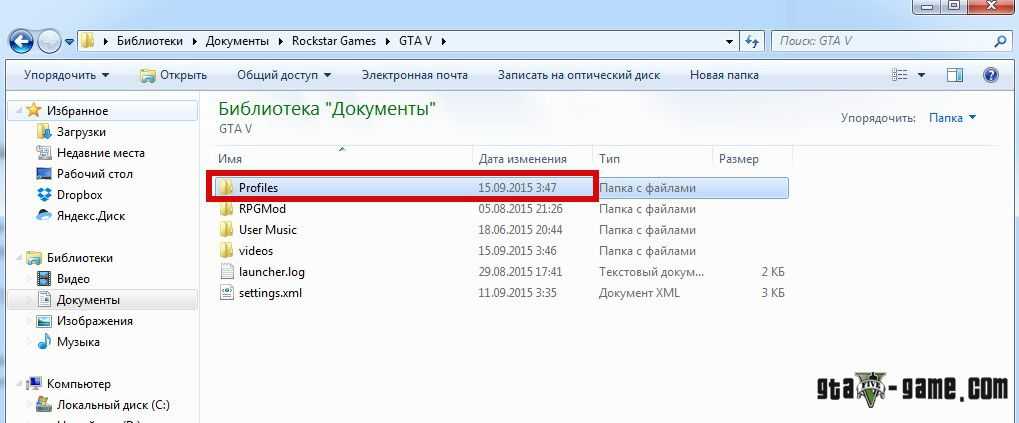This screenshot has width=1019, height=423.
Task: Open Dropbox in the sidebar
Action: pyautogui.click(x=79, y=194)
